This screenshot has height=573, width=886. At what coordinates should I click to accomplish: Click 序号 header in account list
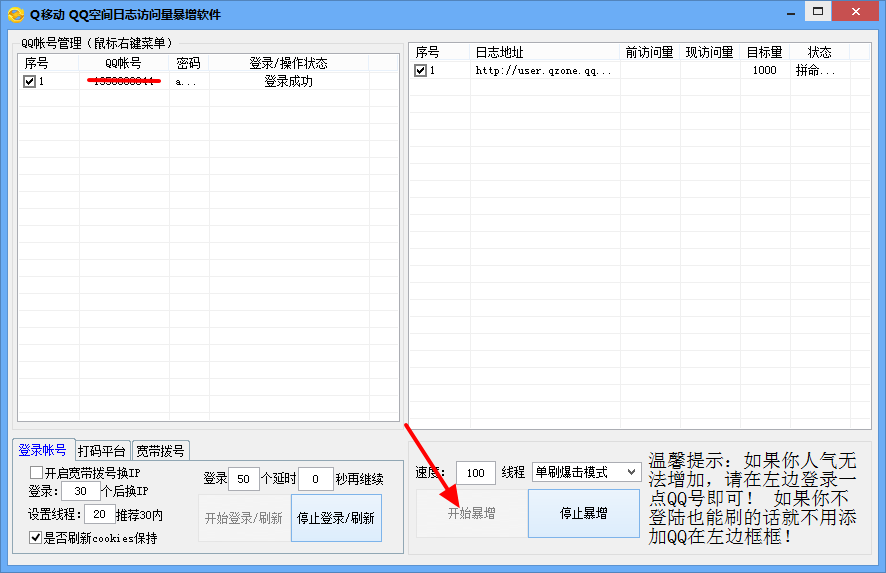(x=49, y=63)
